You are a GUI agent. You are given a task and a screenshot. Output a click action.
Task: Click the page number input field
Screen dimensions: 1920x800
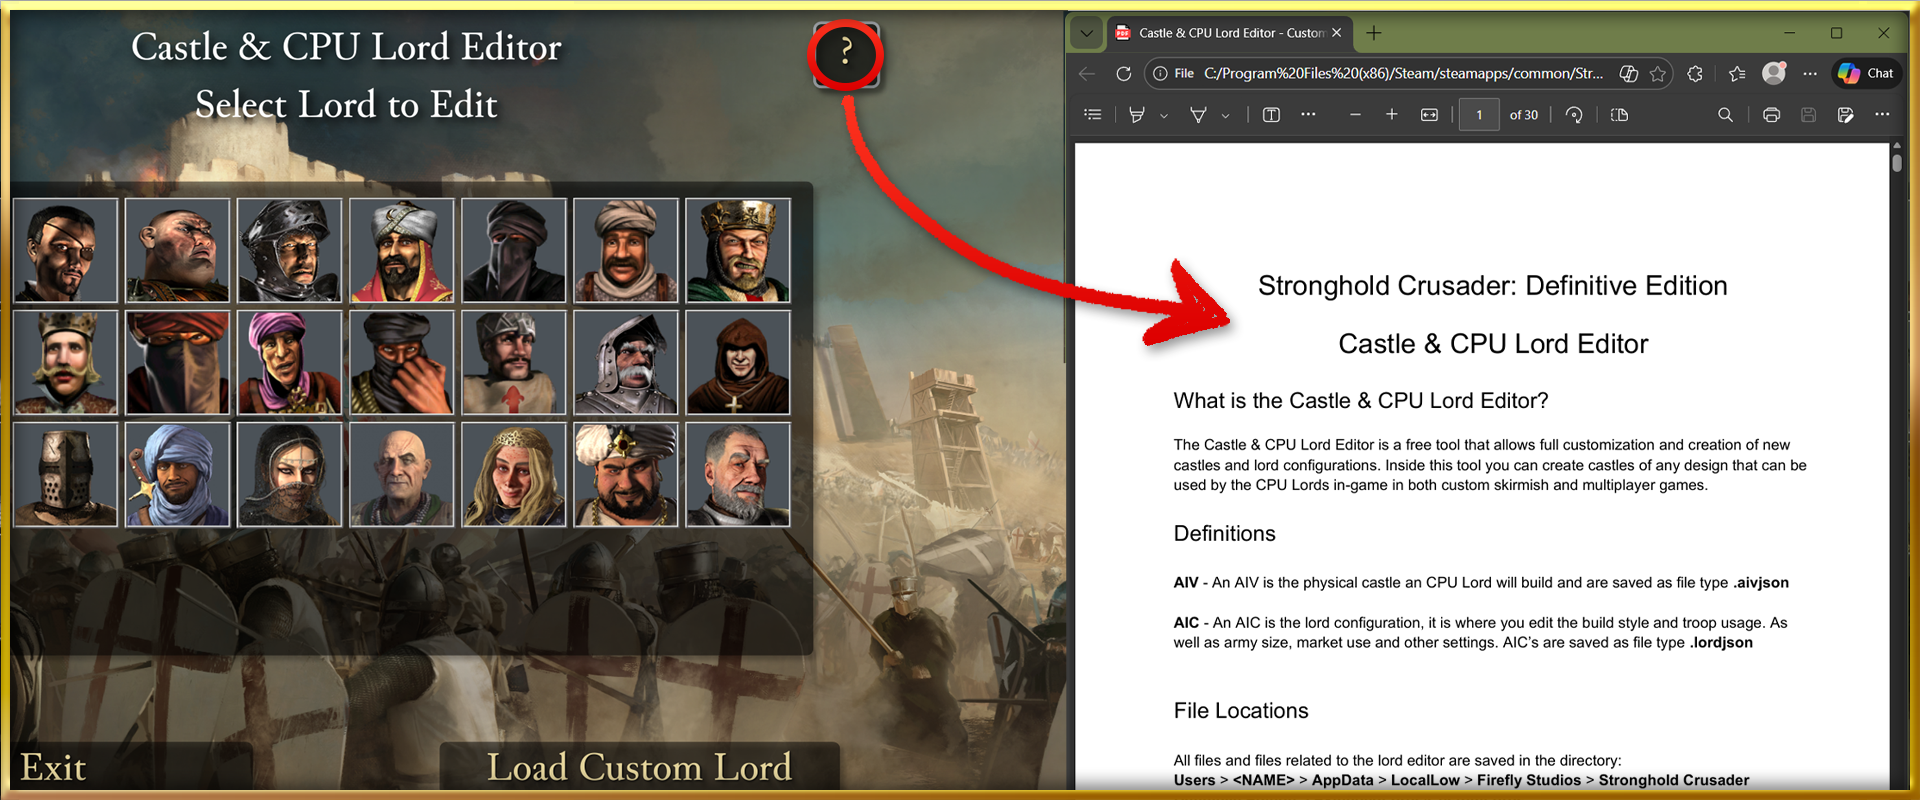(x=1479, y=115)
